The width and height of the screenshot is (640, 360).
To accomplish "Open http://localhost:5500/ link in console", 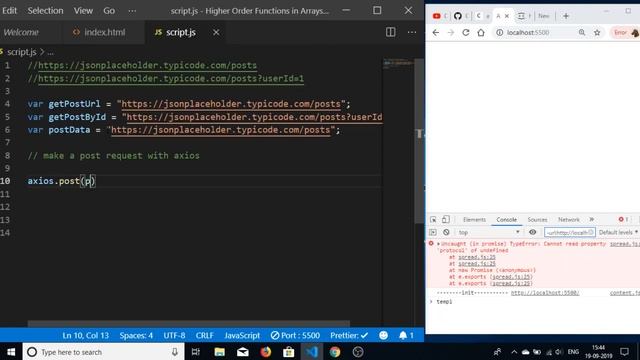I will pos(545,293).
